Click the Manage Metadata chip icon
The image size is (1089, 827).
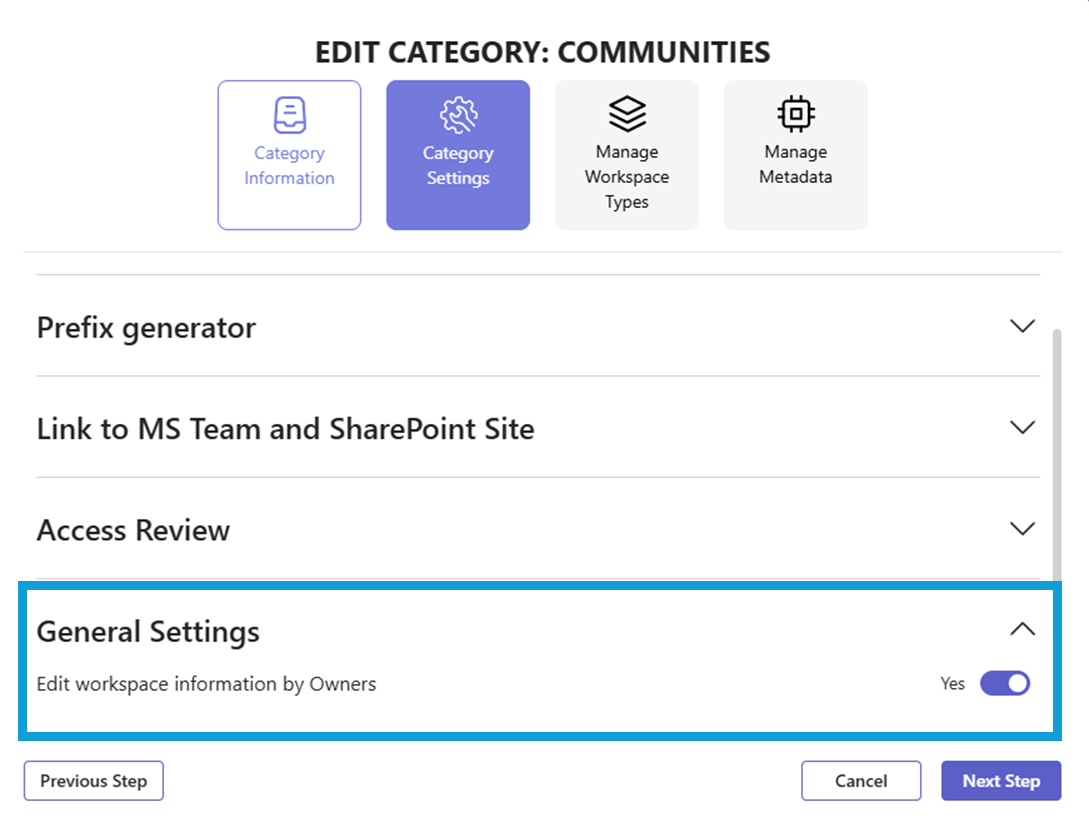click(796, 113)
